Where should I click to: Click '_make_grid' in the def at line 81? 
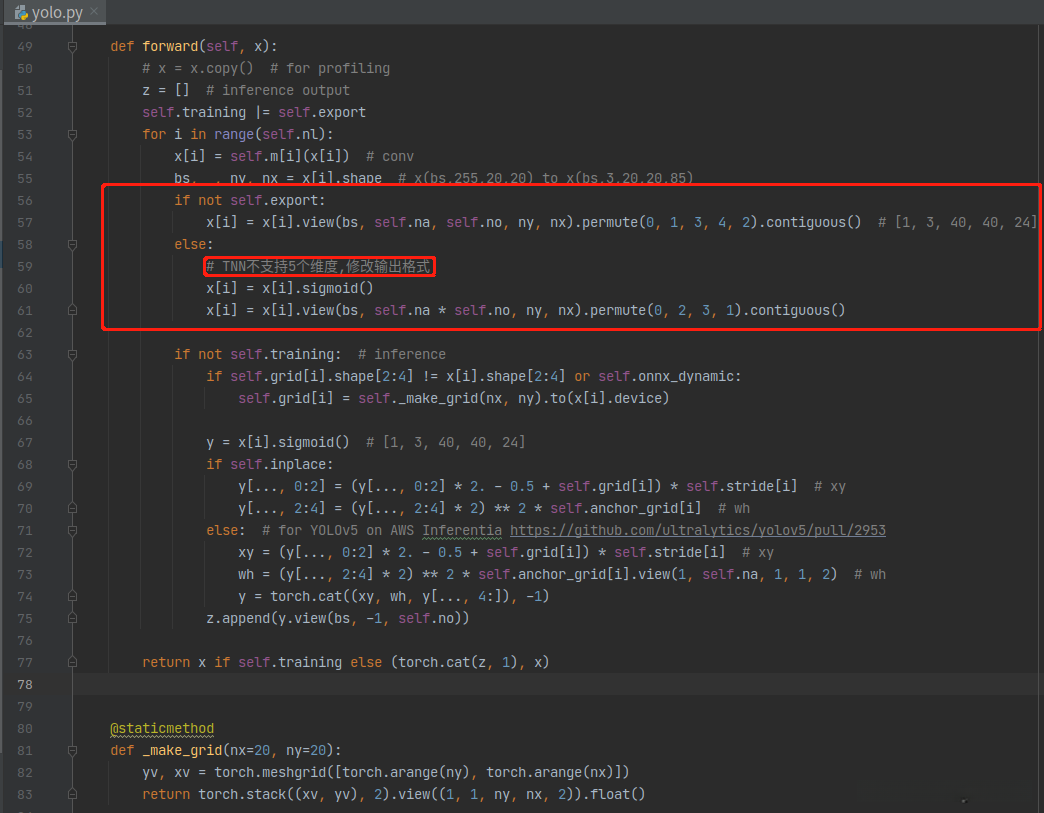[x=182, y=750]
